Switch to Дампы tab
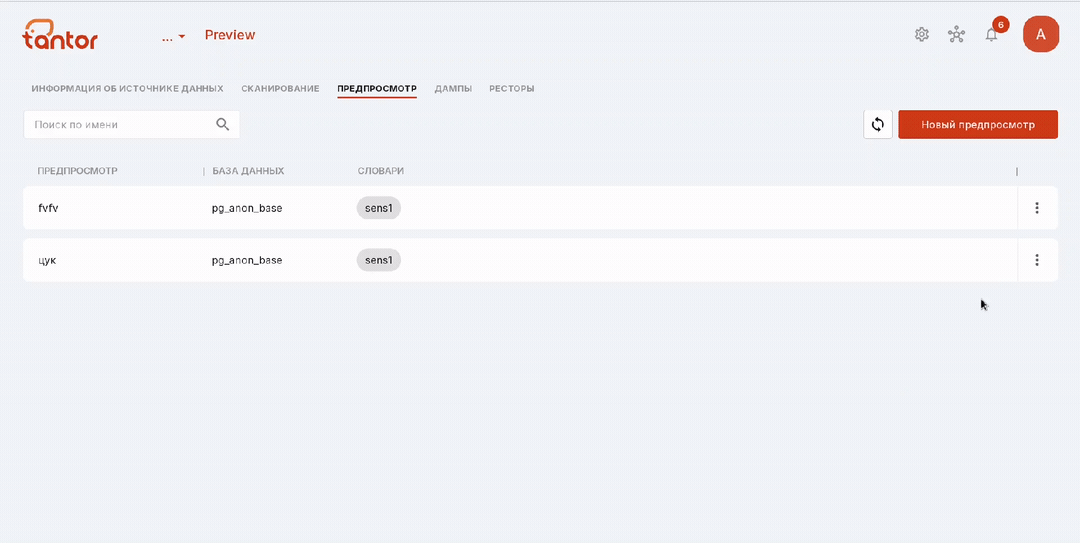 click(x=453, y=89)
